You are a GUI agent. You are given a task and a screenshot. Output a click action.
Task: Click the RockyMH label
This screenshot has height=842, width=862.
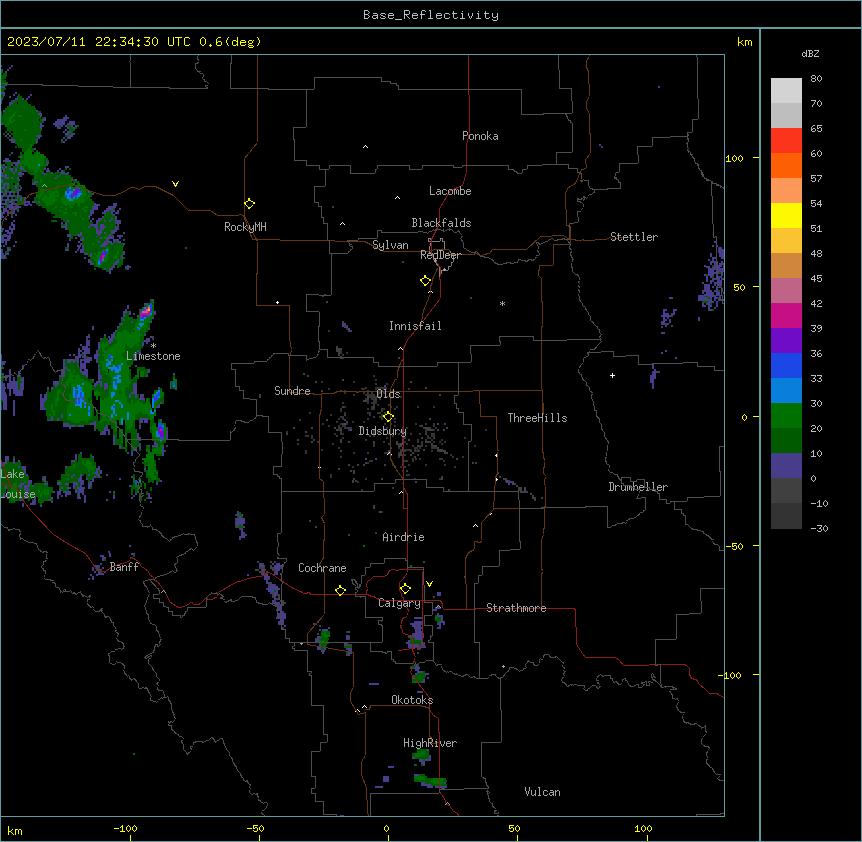[x=245, y=227]
